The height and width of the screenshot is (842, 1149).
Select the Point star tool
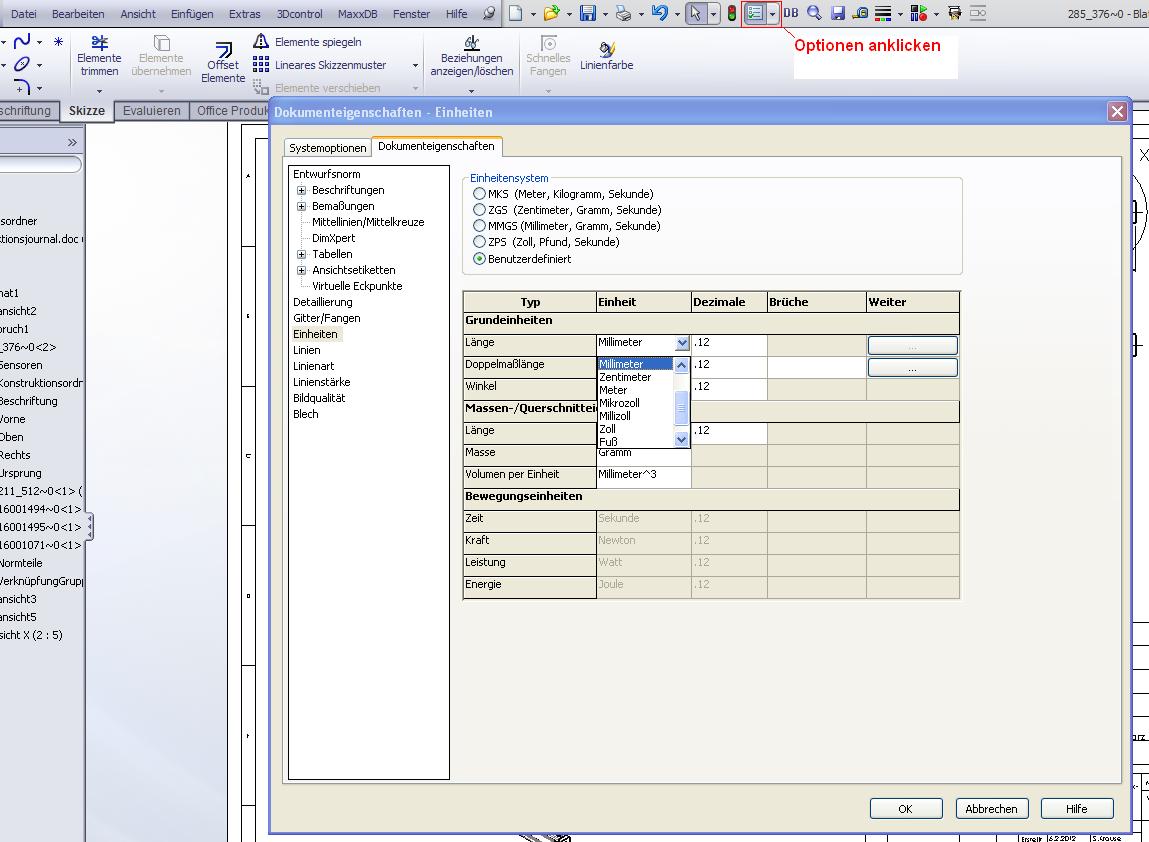point(58,42)
